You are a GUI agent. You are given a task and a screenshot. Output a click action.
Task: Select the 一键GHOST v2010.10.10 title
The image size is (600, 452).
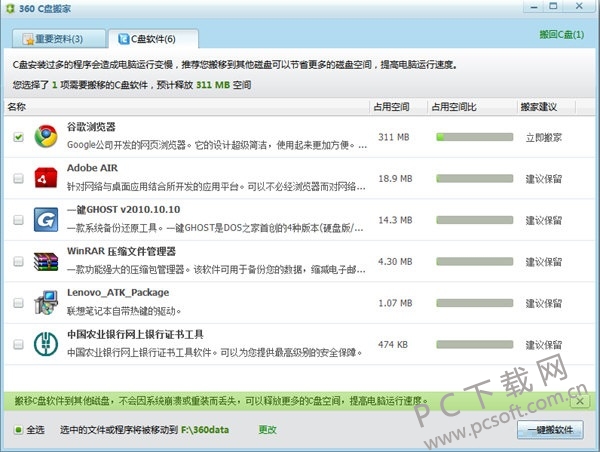click(123, 210)
